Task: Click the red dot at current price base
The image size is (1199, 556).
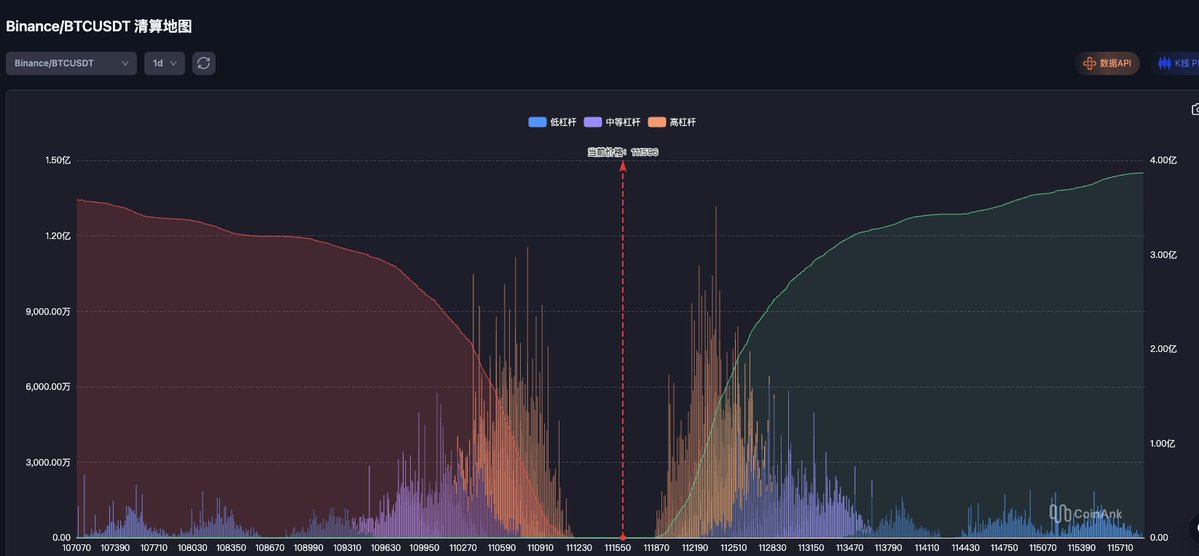Action: (622, 538)
